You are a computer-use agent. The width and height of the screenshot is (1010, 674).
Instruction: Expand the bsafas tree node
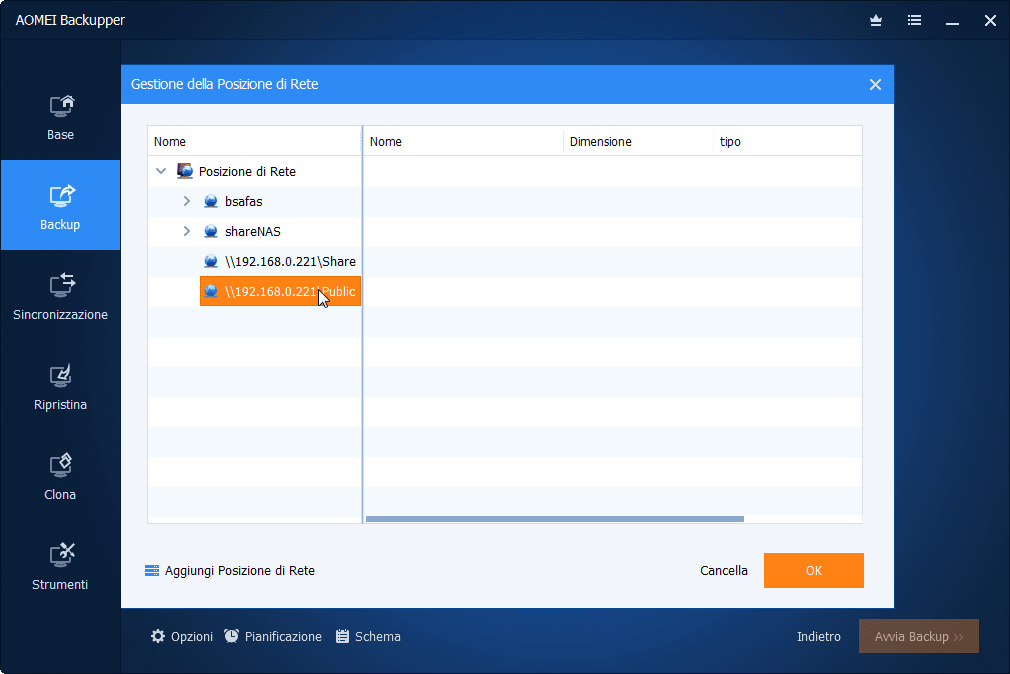(187, 201)
